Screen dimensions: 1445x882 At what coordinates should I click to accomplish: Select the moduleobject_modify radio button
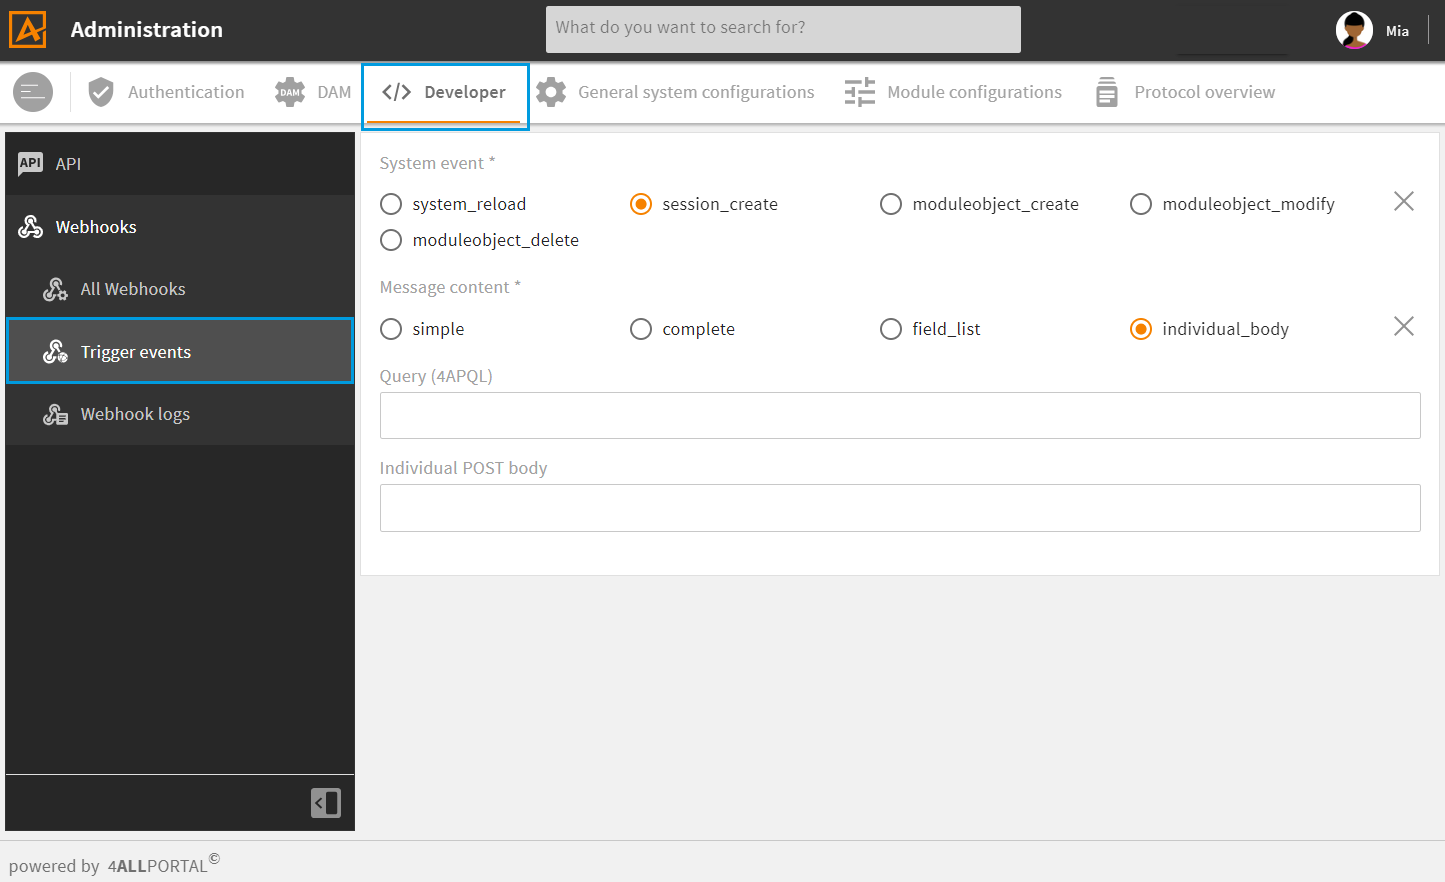click(1141, 204)
